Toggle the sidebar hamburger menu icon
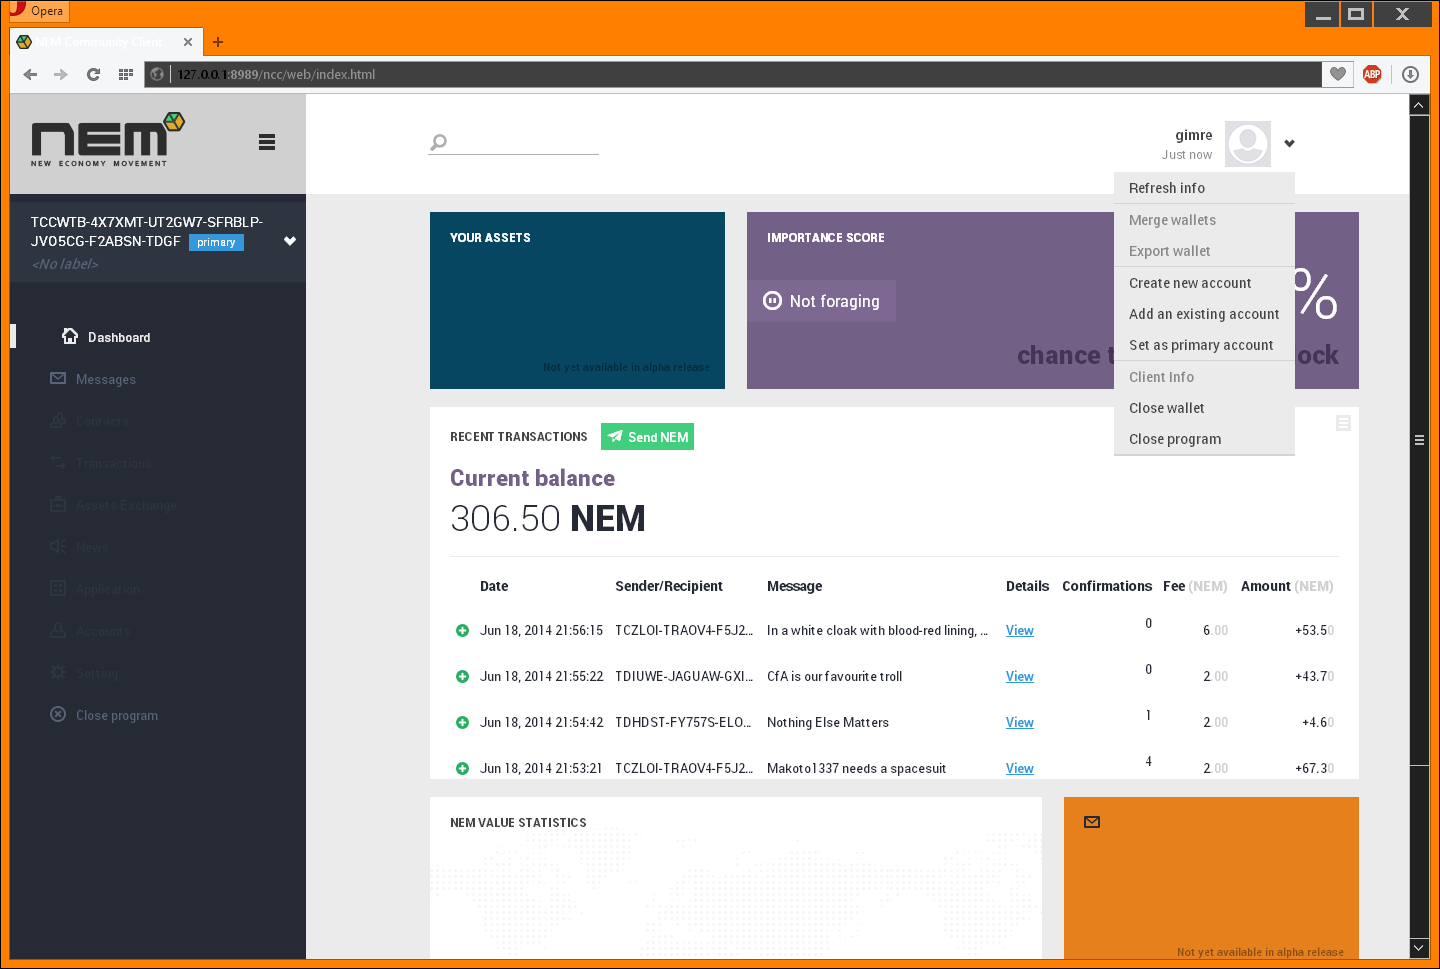Screen dimensions: 1440x969 point(267,142)
